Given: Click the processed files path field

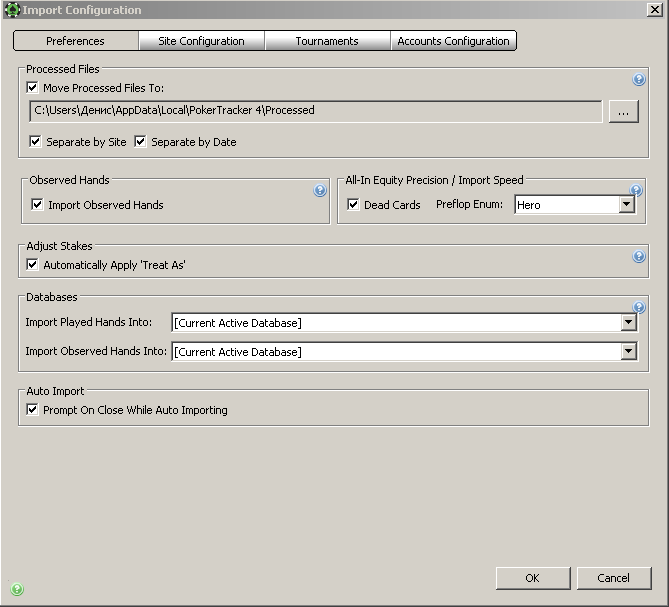Looking at the screenshot, I should (x=316, y=111).
